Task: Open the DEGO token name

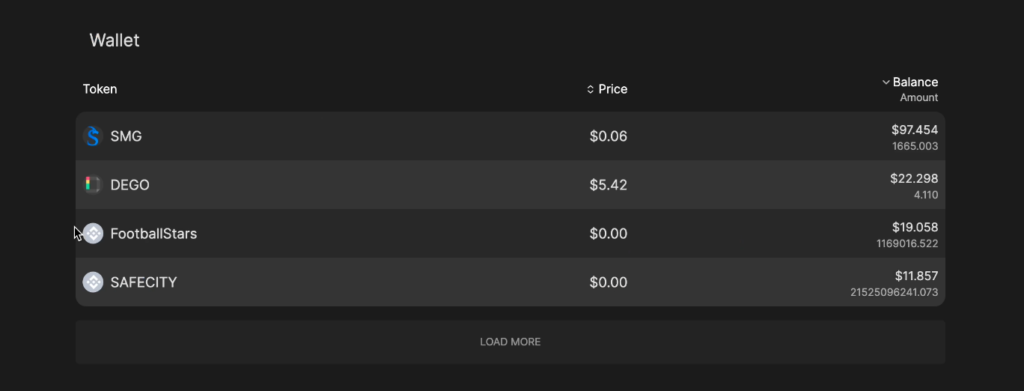Action: pos(130,185)
